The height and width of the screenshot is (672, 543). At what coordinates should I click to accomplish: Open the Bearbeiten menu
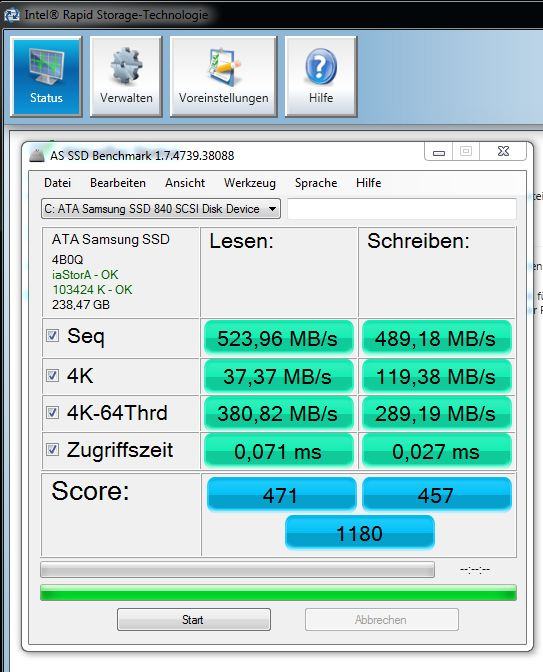118,183
